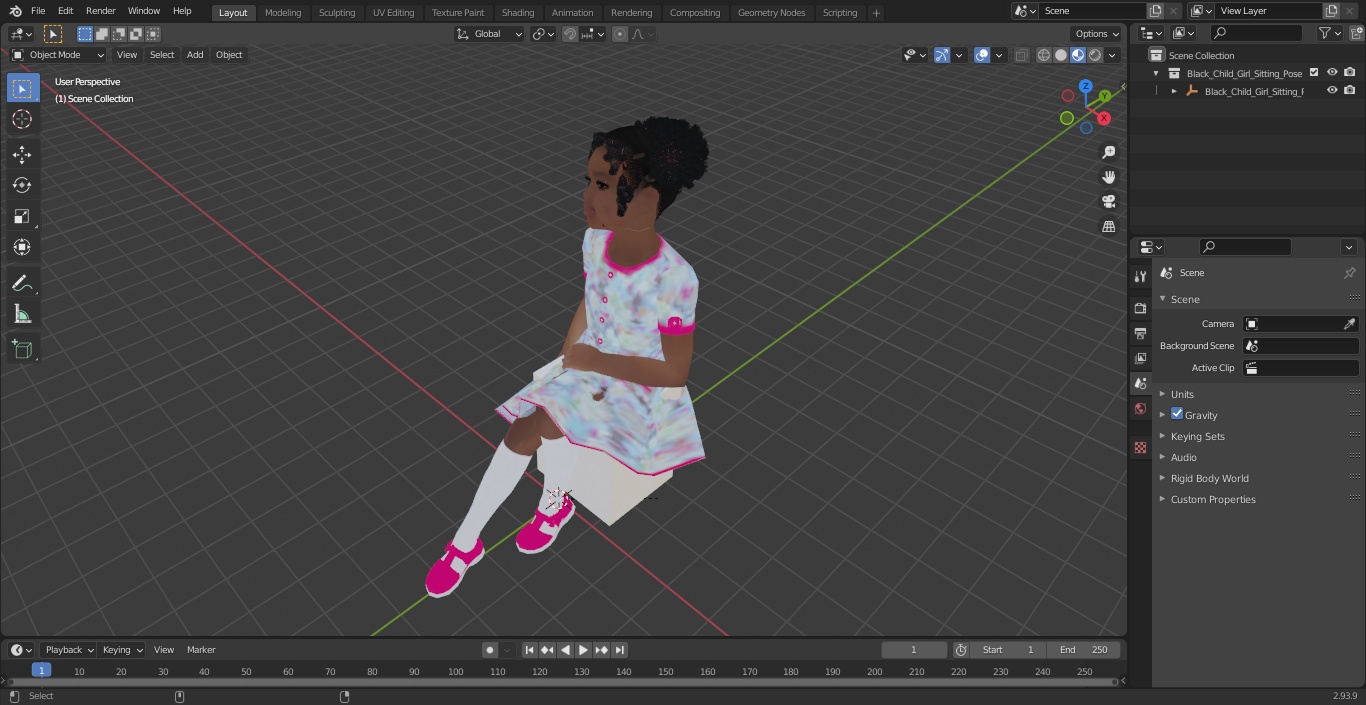Open the View Layer properties tab

(x=1140, y=358)
